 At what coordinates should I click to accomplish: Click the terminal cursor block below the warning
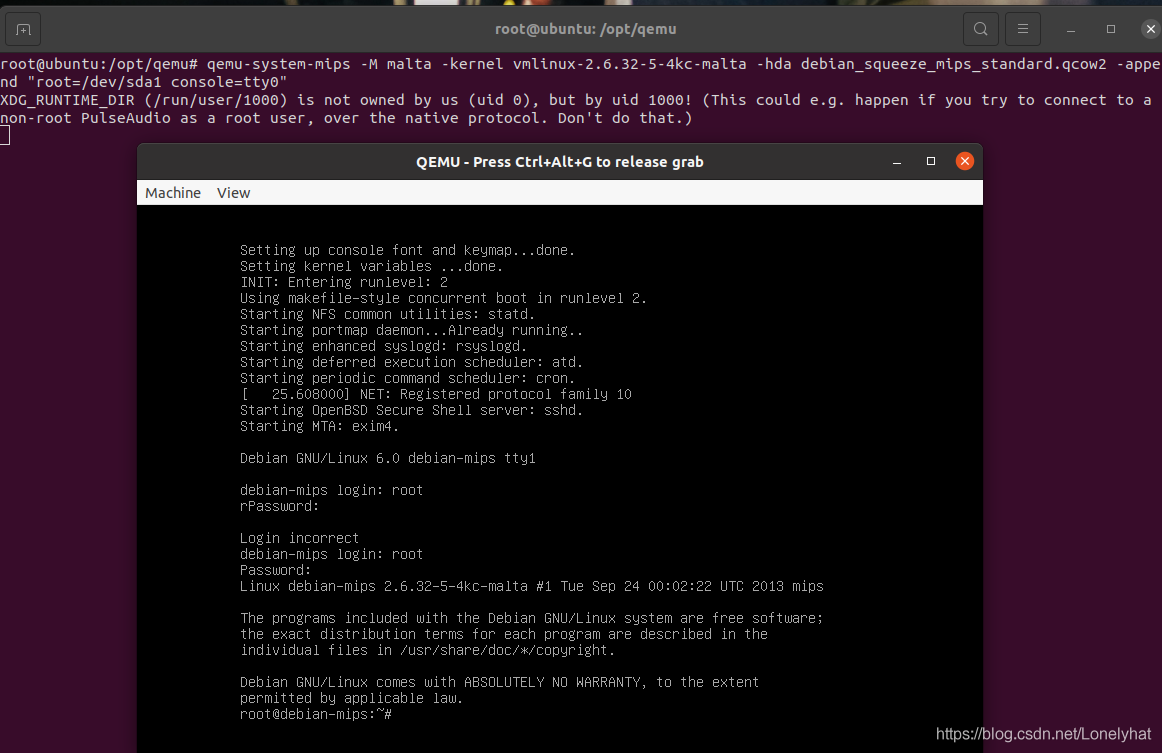click(x=4, y=135)
